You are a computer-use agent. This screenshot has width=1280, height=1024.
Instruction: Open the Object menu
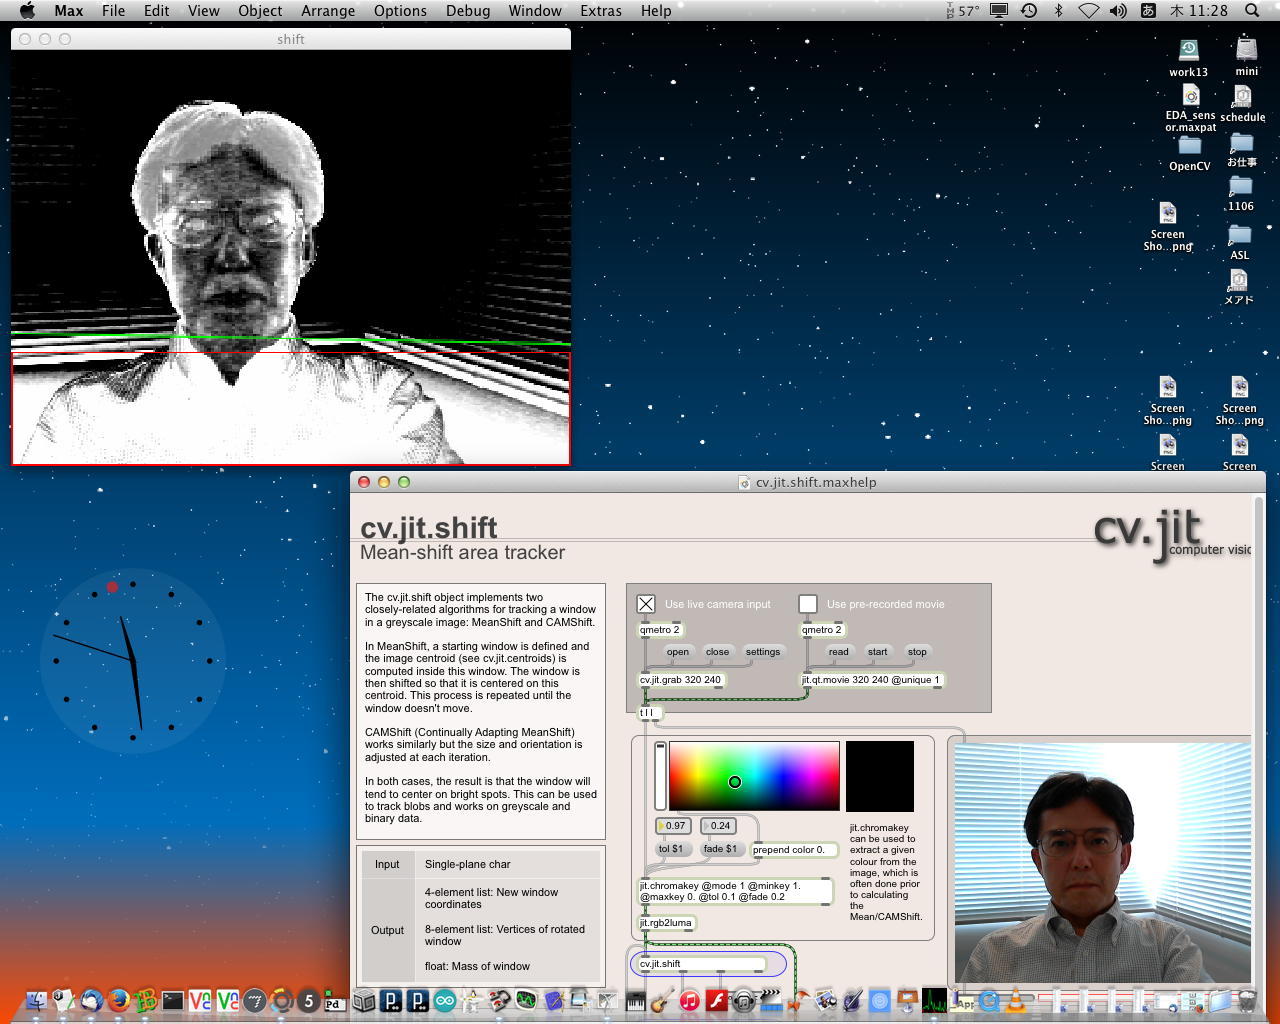coord(260,10)
